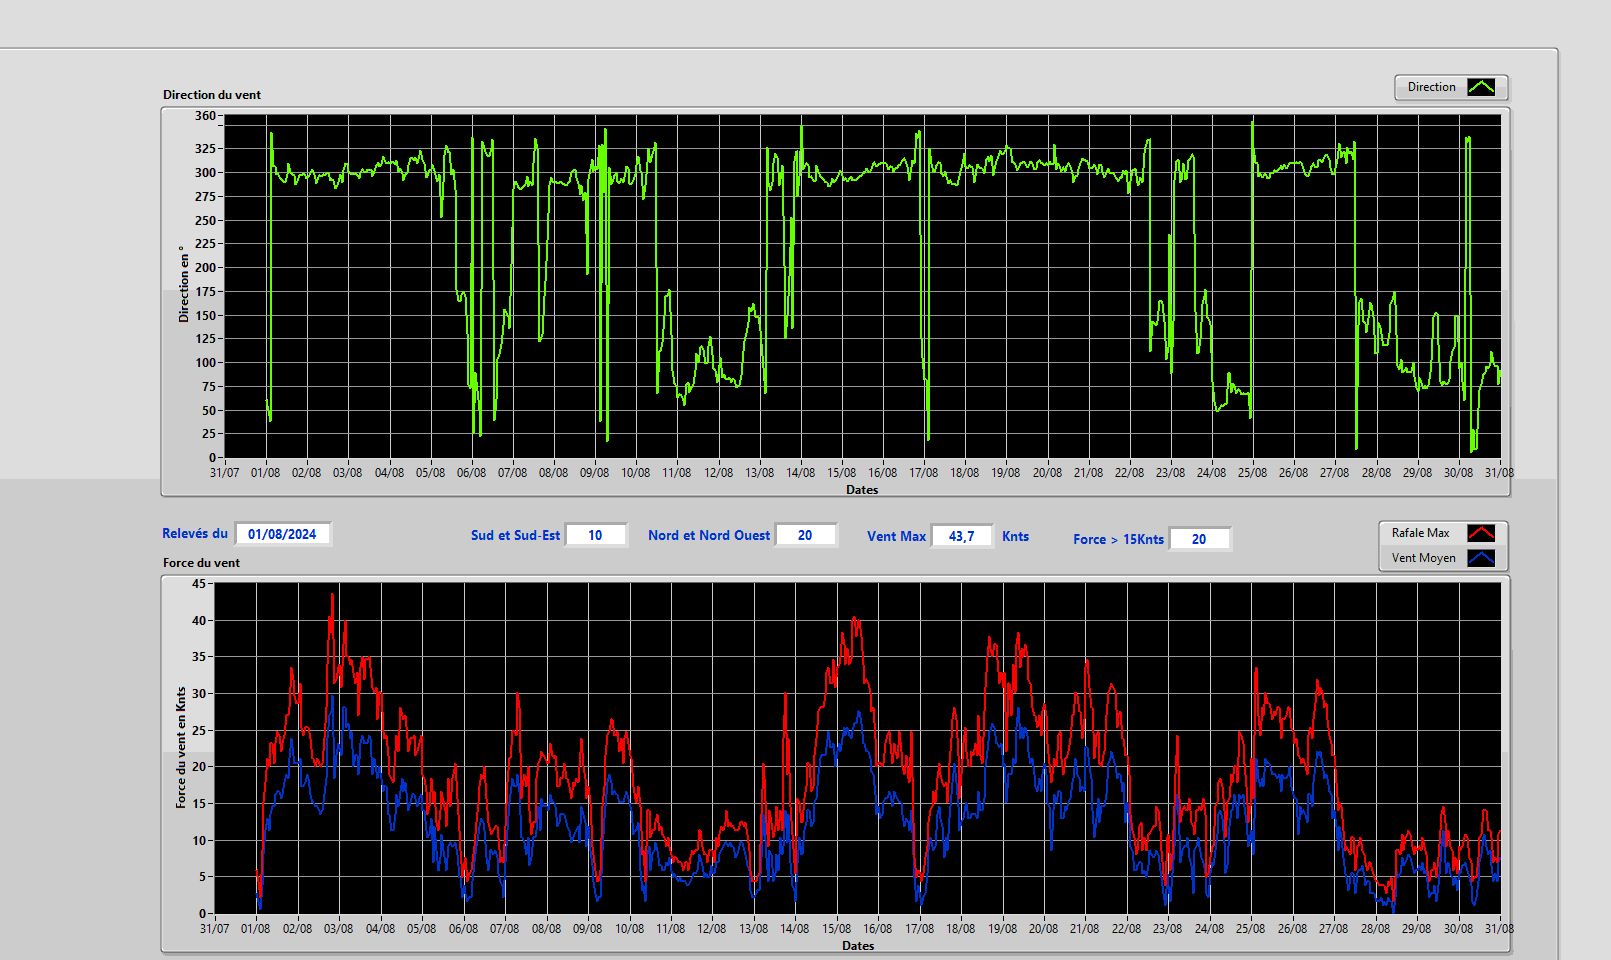This screenshot has width=1611, height=960.
Task: Click 360 on the direction chart scale
Action: (205, 116)
